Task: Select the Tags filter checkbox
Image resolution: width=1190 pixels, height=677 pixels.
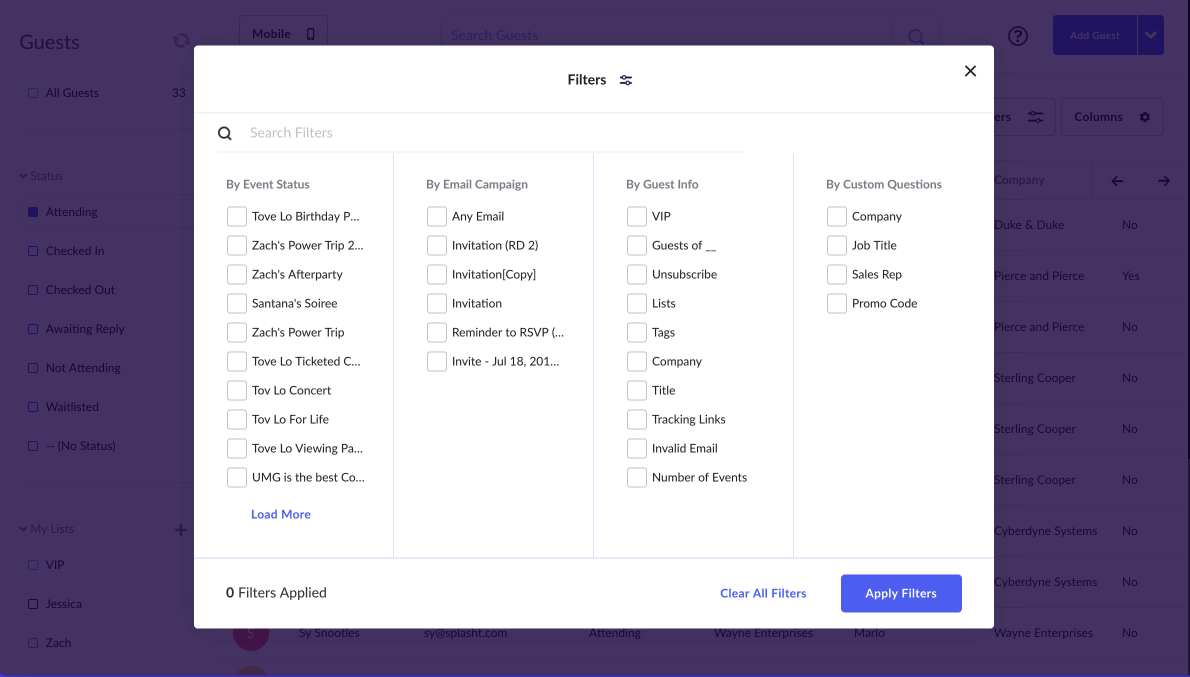Action: (x=637, y=332)
